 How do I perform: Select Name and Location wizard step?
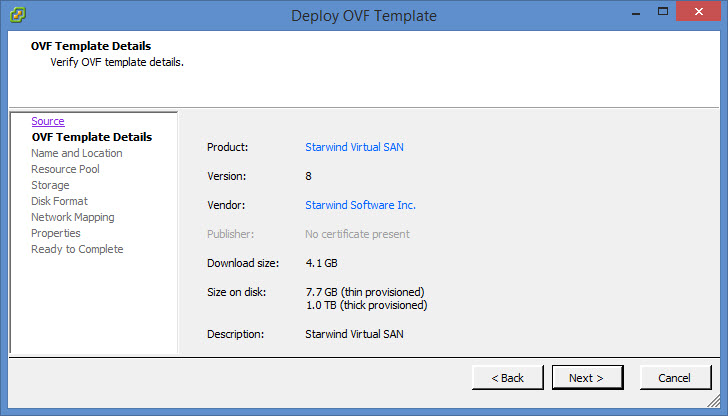(x=77, y=153)
